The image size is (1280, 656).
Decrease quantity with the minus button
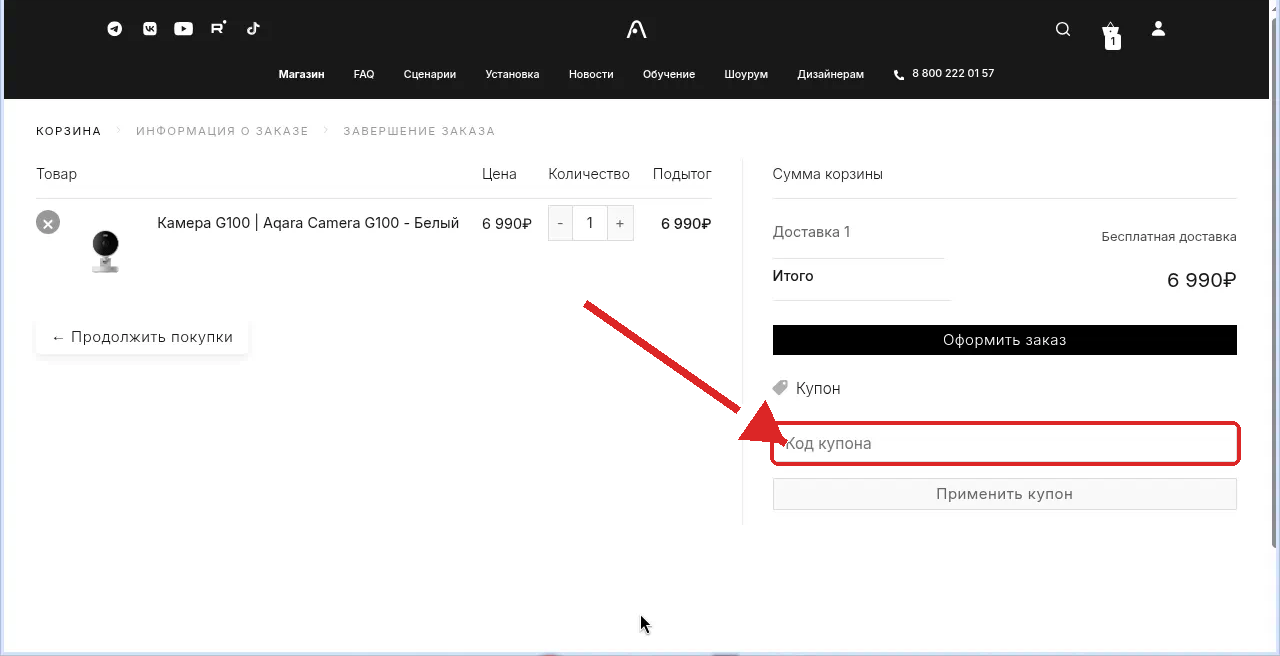tap(560, 223)
